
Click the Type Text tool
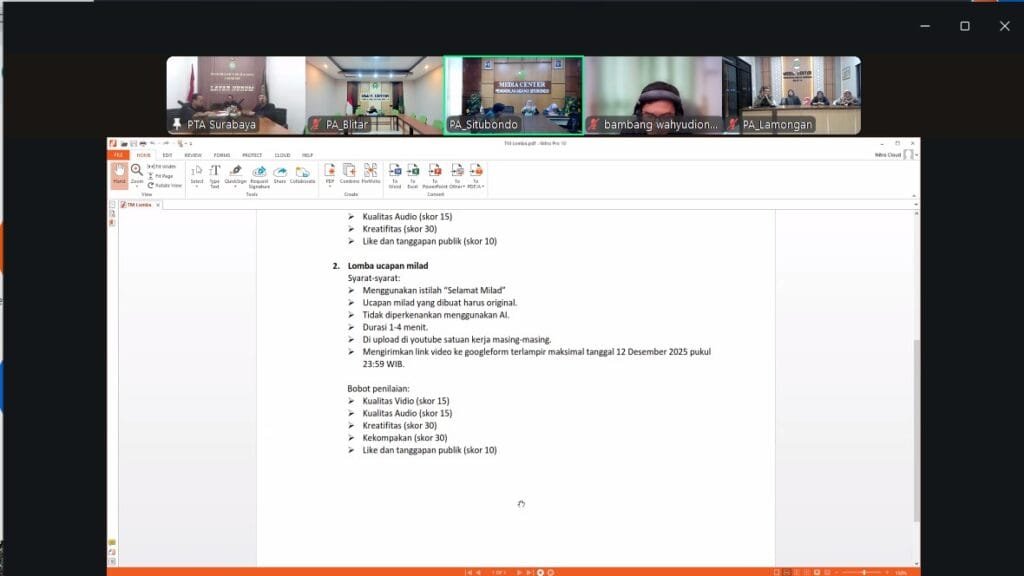(214, 174)
